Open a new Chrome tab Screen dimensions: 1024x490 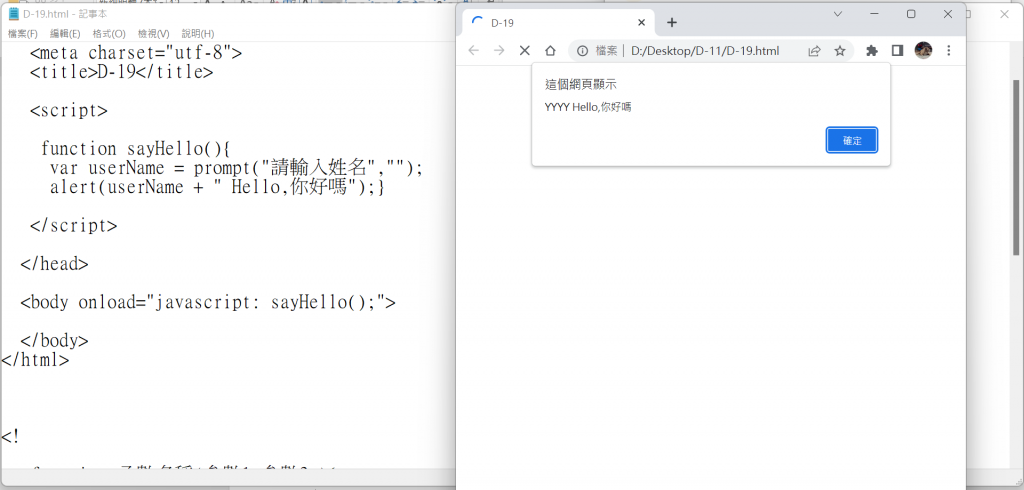[671, 23]
